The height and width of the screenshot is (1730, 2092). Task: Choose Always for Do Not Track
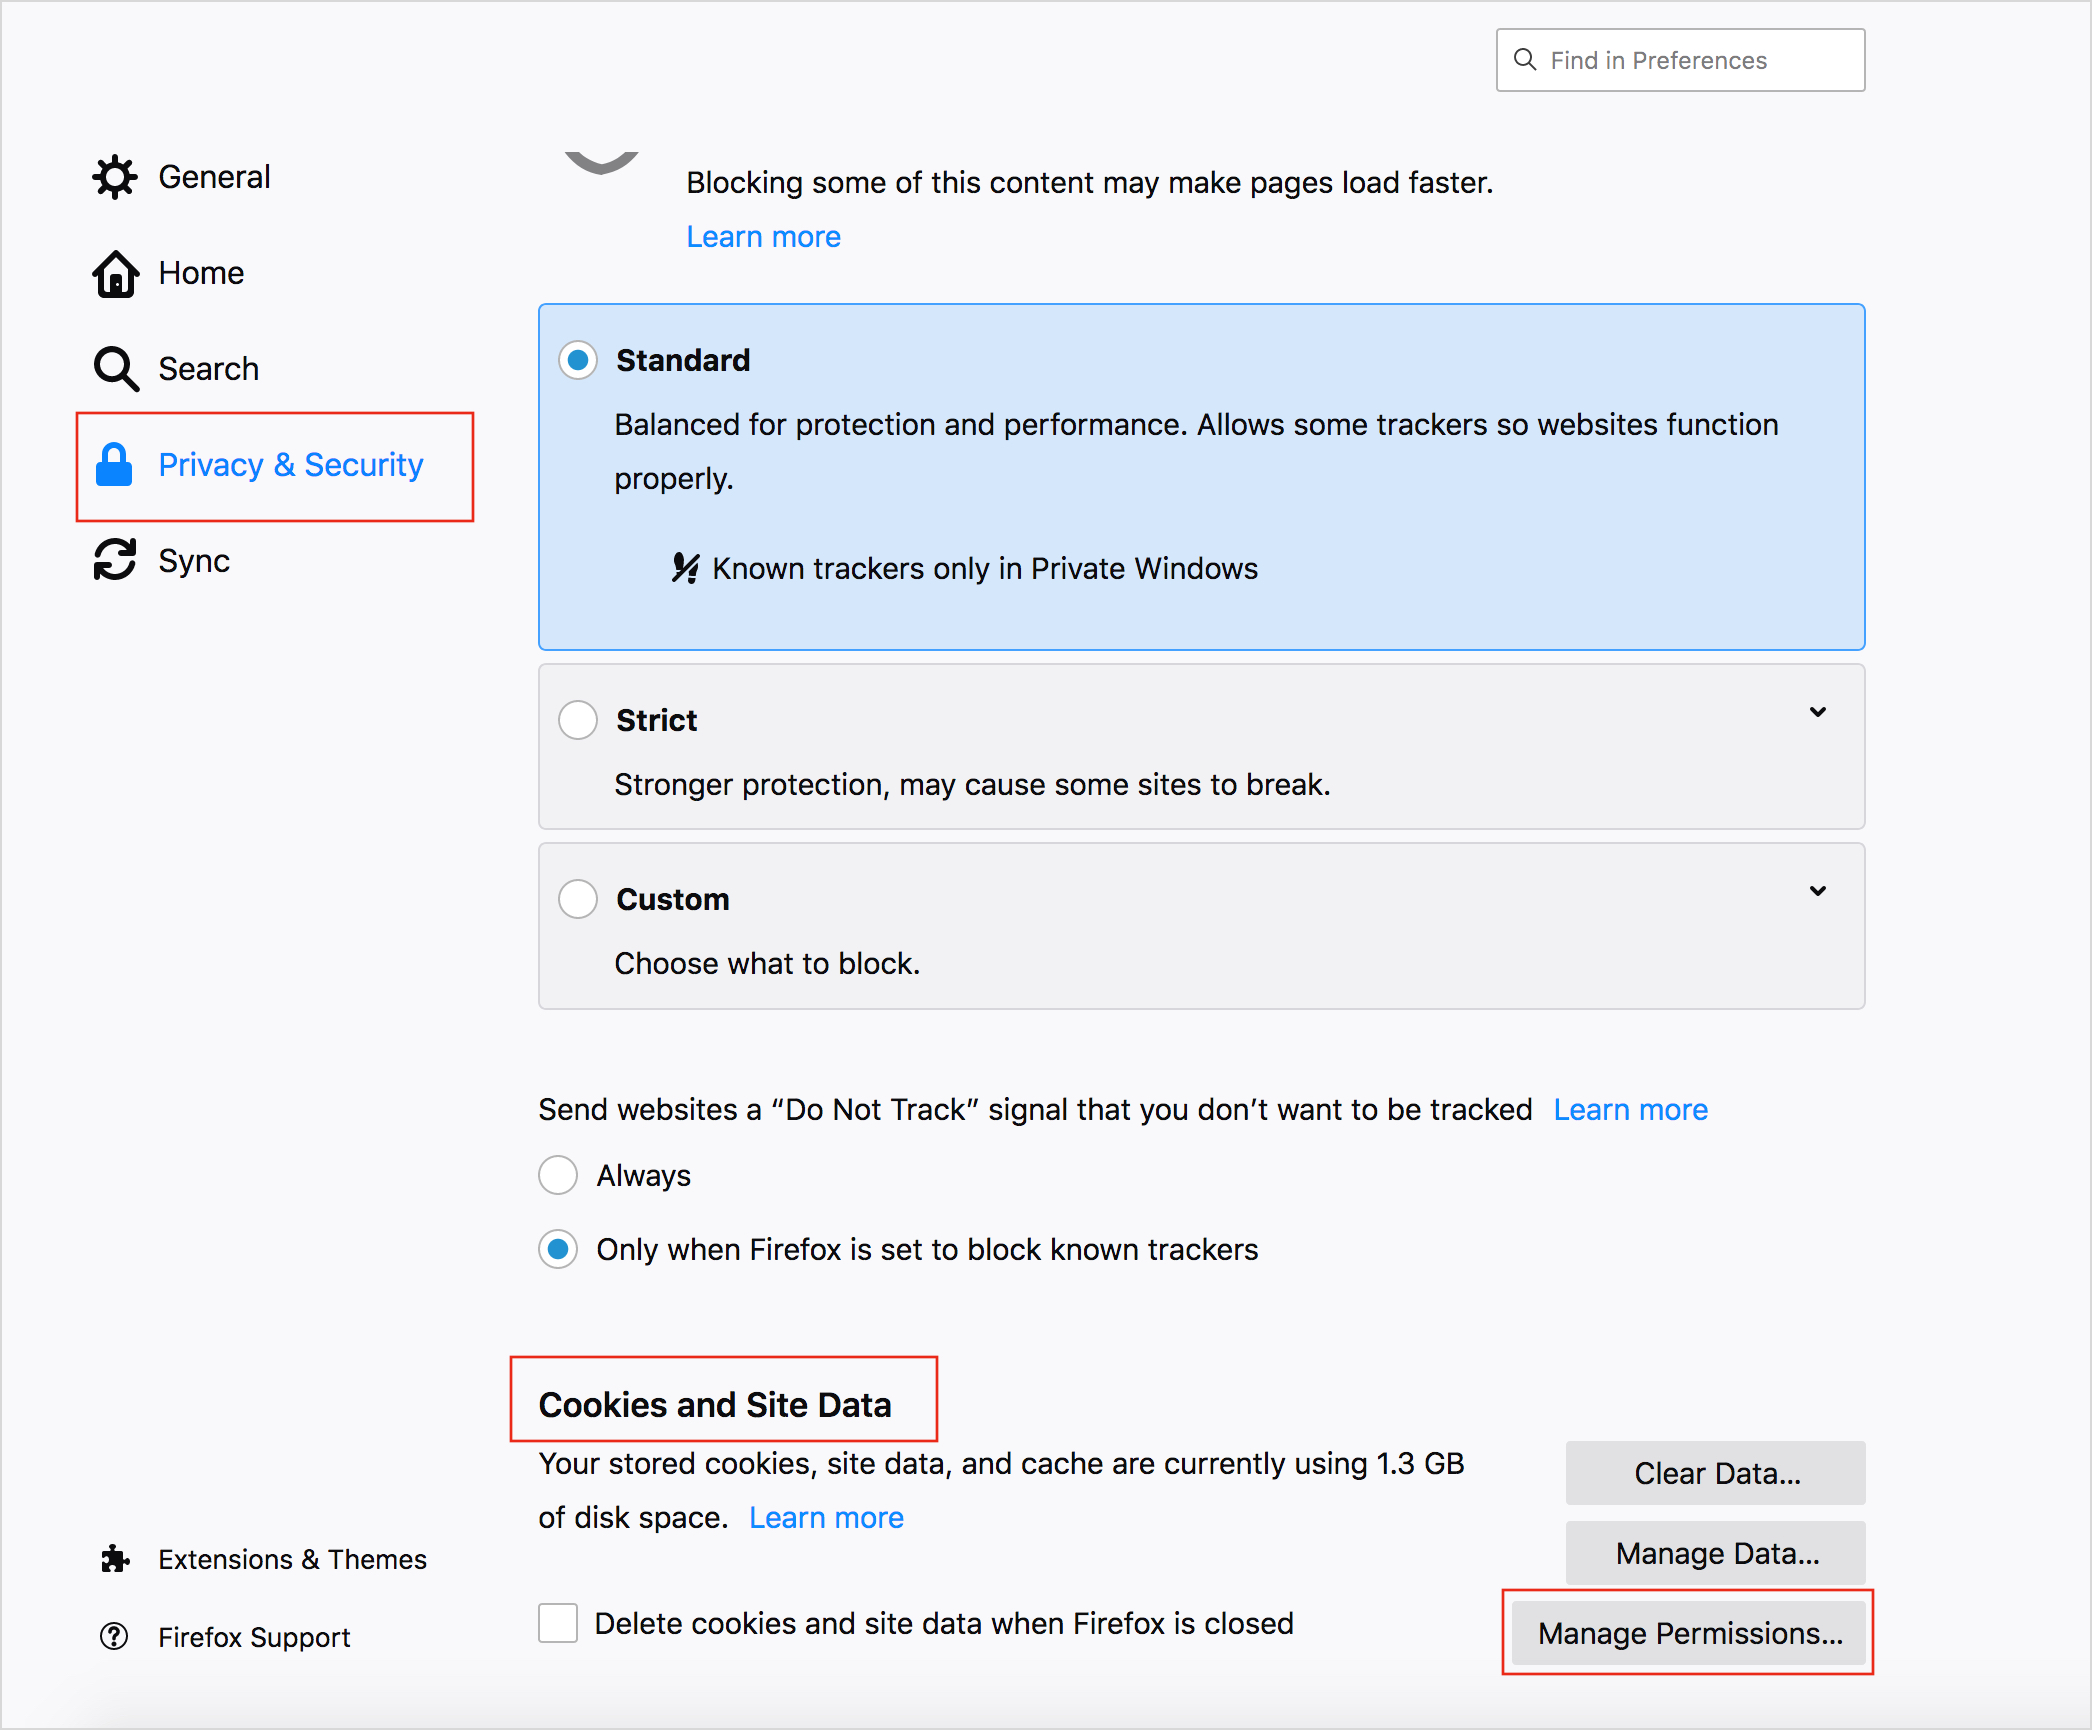[x=558, y=1175]
